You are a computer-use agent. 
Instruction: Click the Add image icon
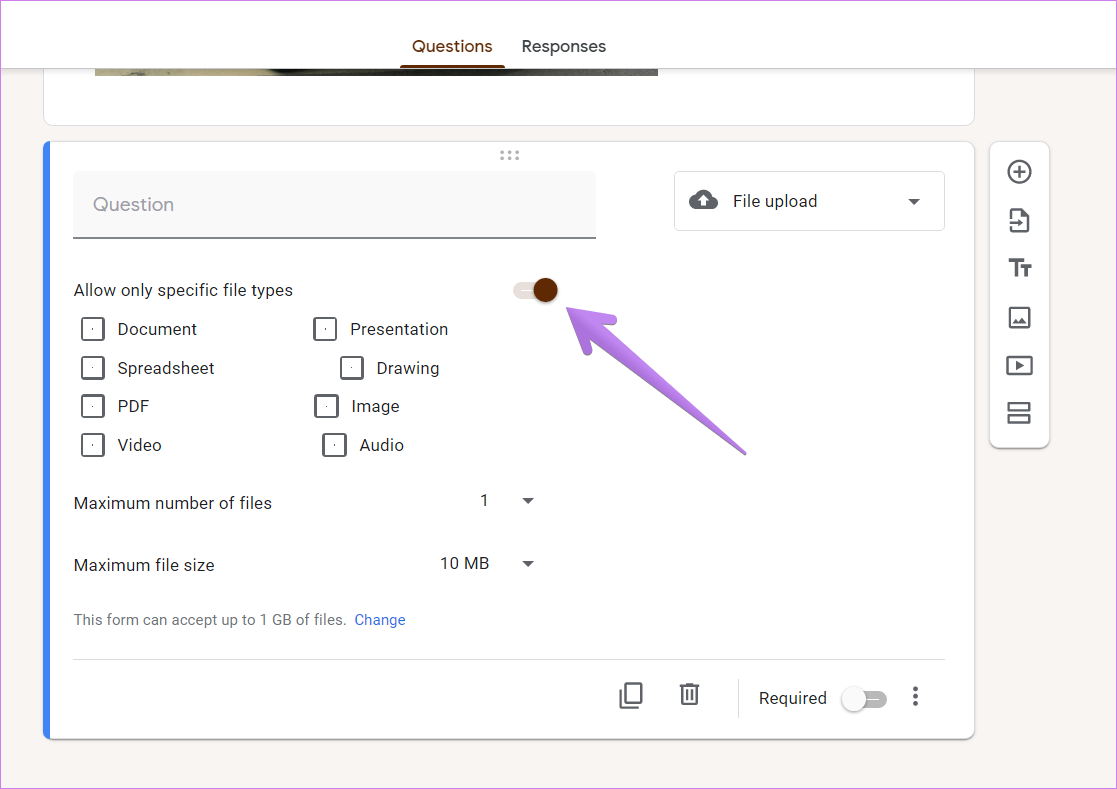click(1019, 317)
